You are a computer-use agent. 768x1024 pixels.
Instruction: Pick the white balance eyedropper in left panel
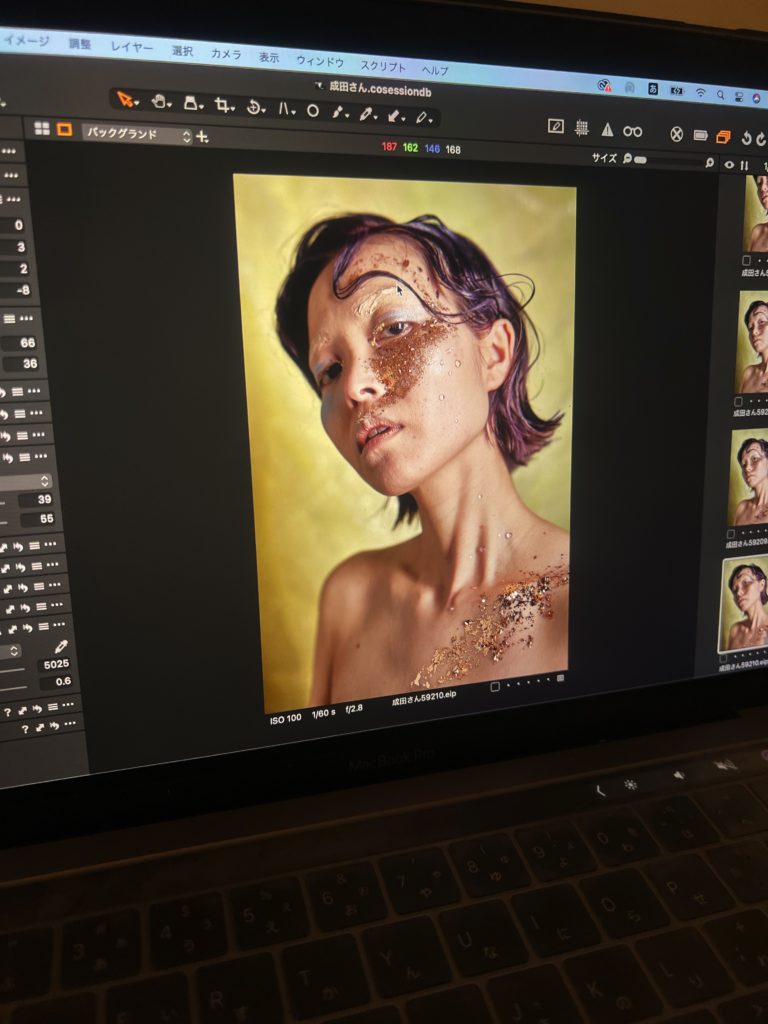[x=61, y=647]
